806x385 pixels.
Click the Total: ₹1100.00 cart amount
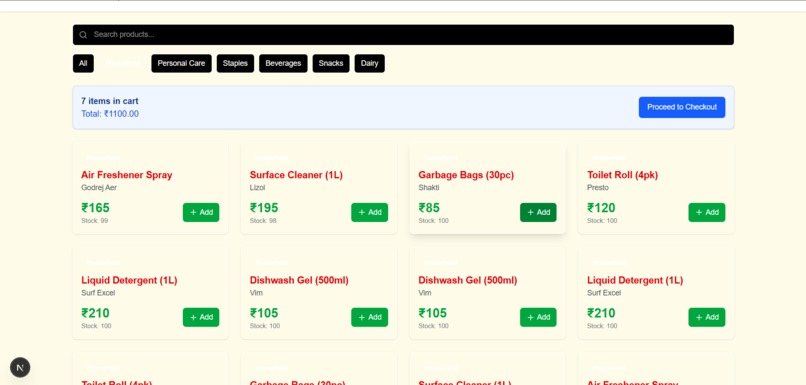[110, 114]
